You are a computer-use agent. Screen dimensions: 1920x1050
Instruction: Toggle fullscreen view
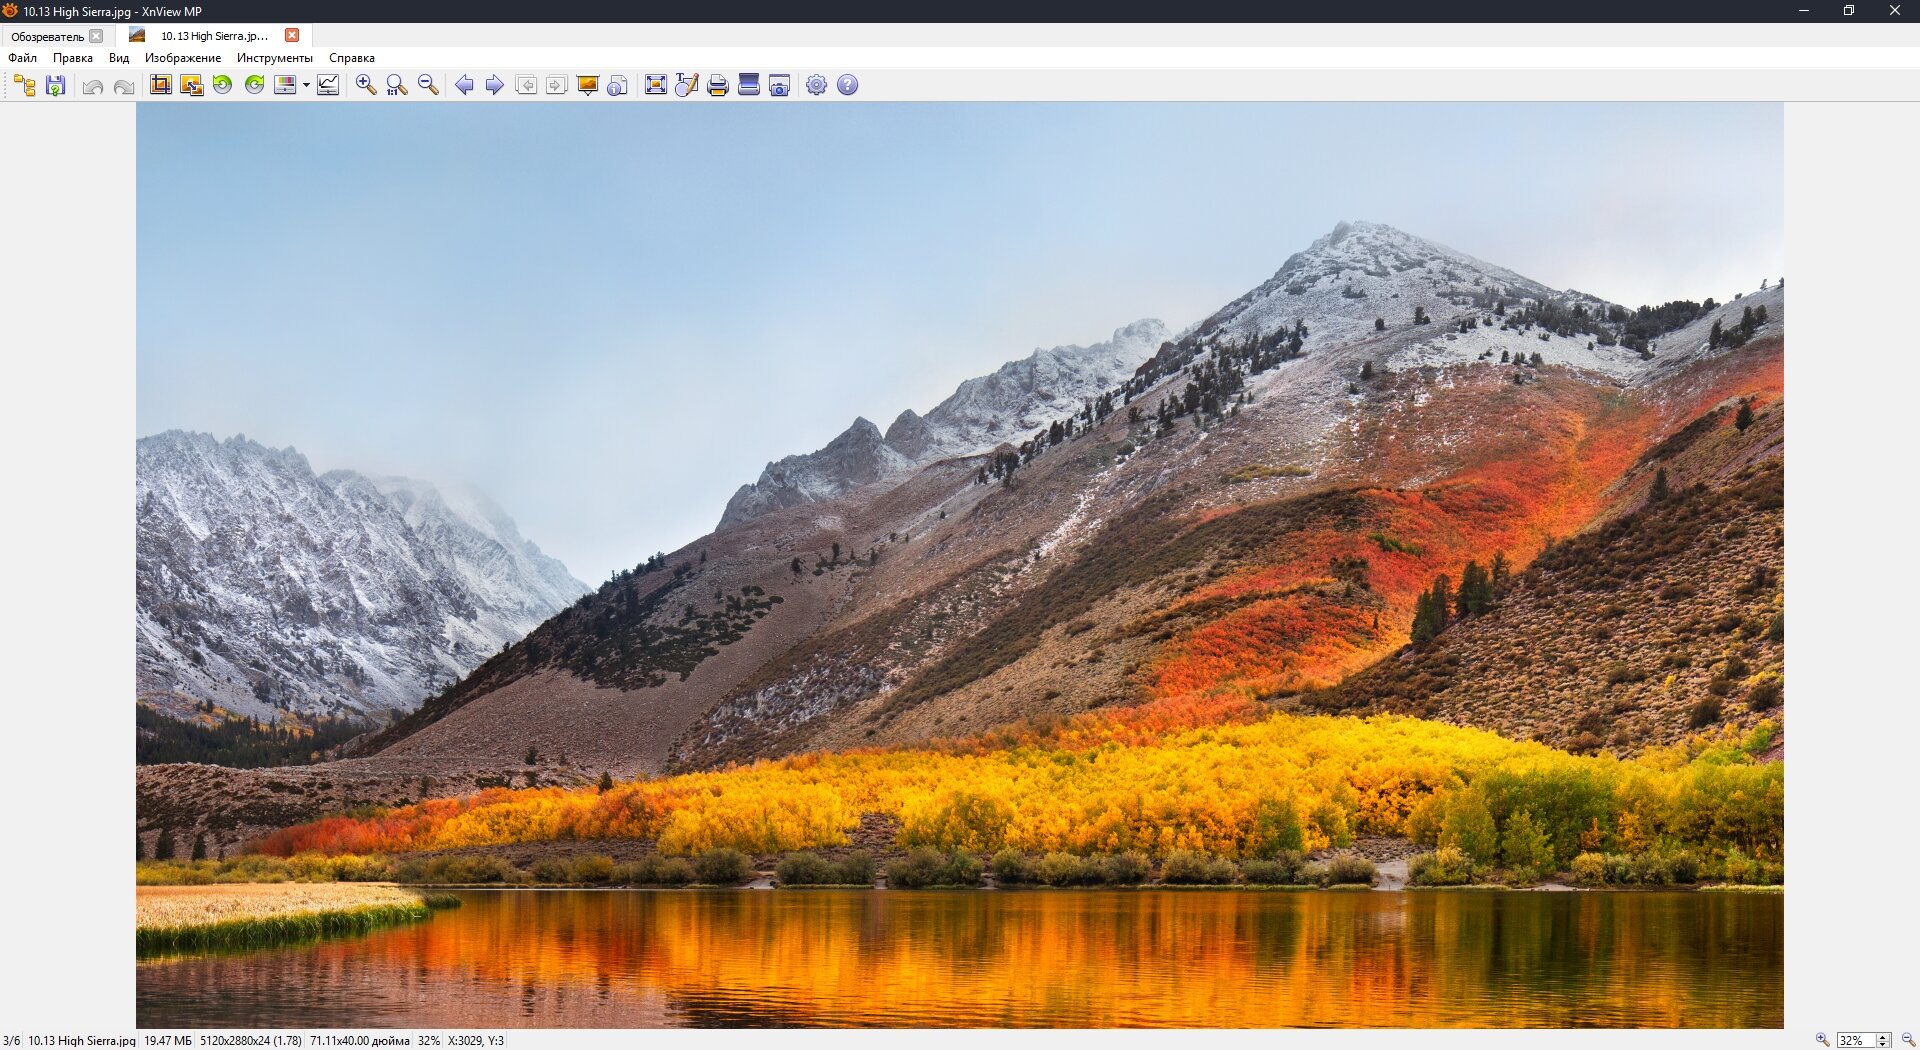(x=656, y=85)
